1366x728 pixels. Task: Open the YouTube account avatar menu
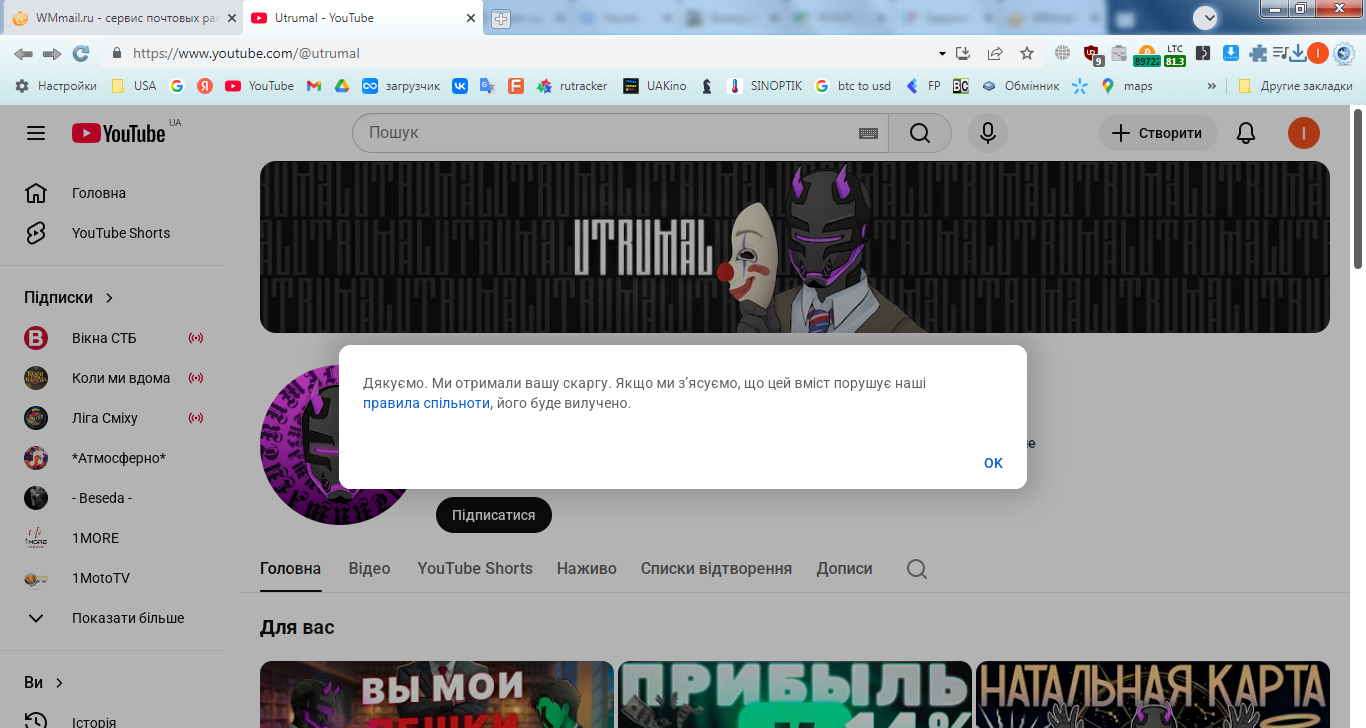1304,133
